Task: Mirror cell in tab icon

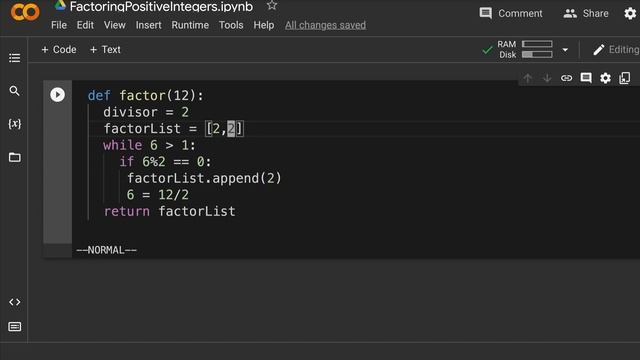Action: tap(625, 78)
